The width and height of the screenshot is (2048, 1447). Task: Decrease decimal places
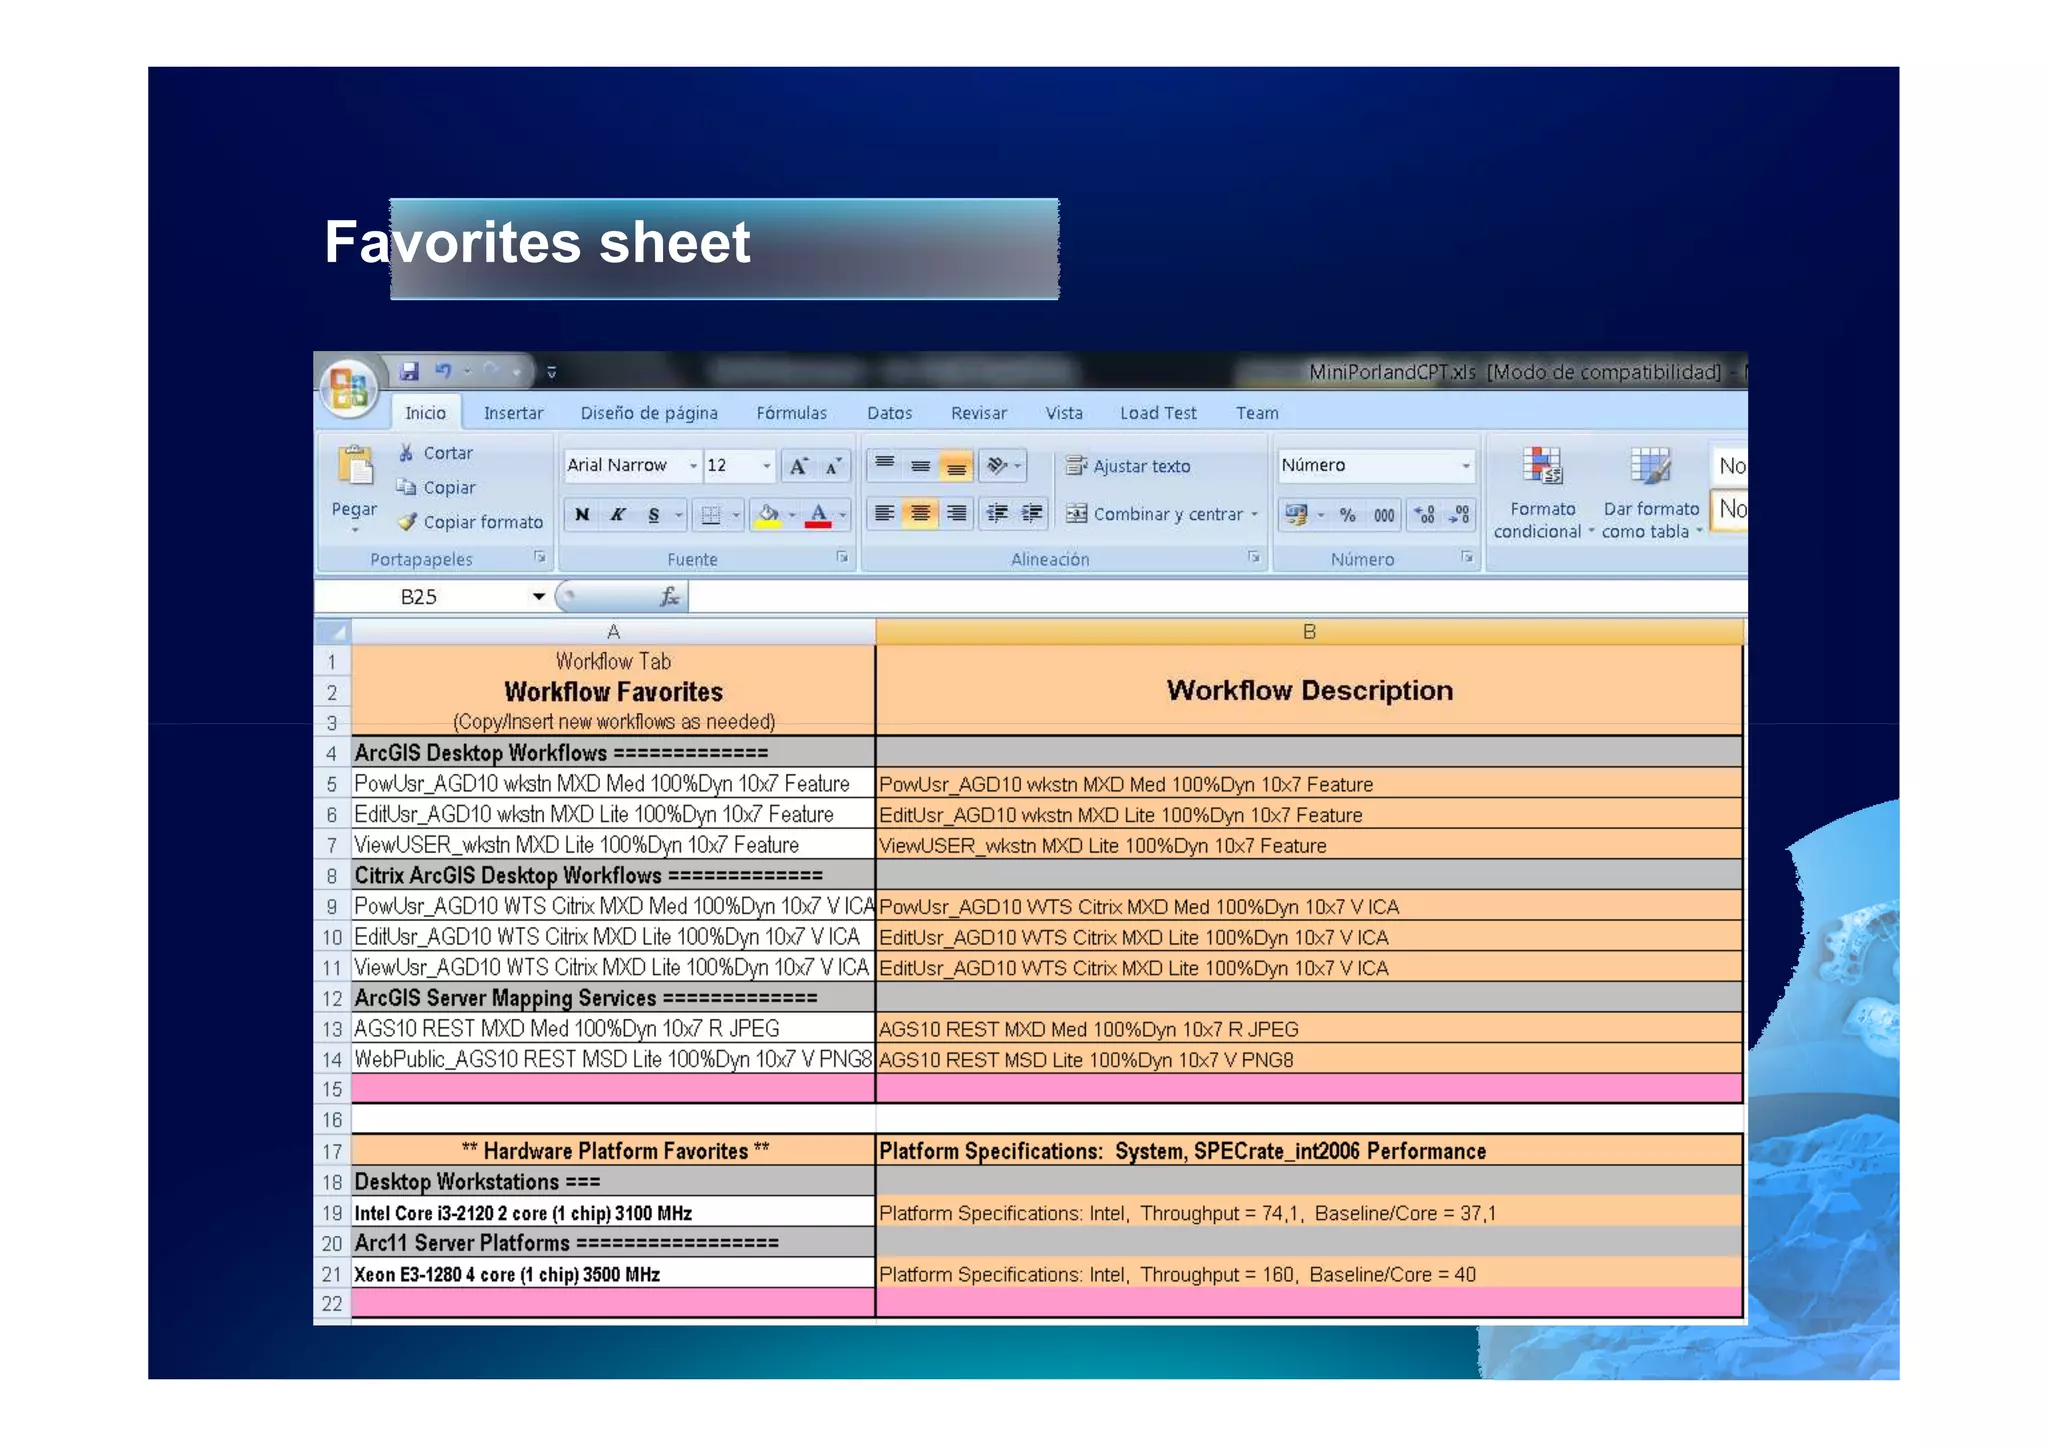pos(1459,515)
